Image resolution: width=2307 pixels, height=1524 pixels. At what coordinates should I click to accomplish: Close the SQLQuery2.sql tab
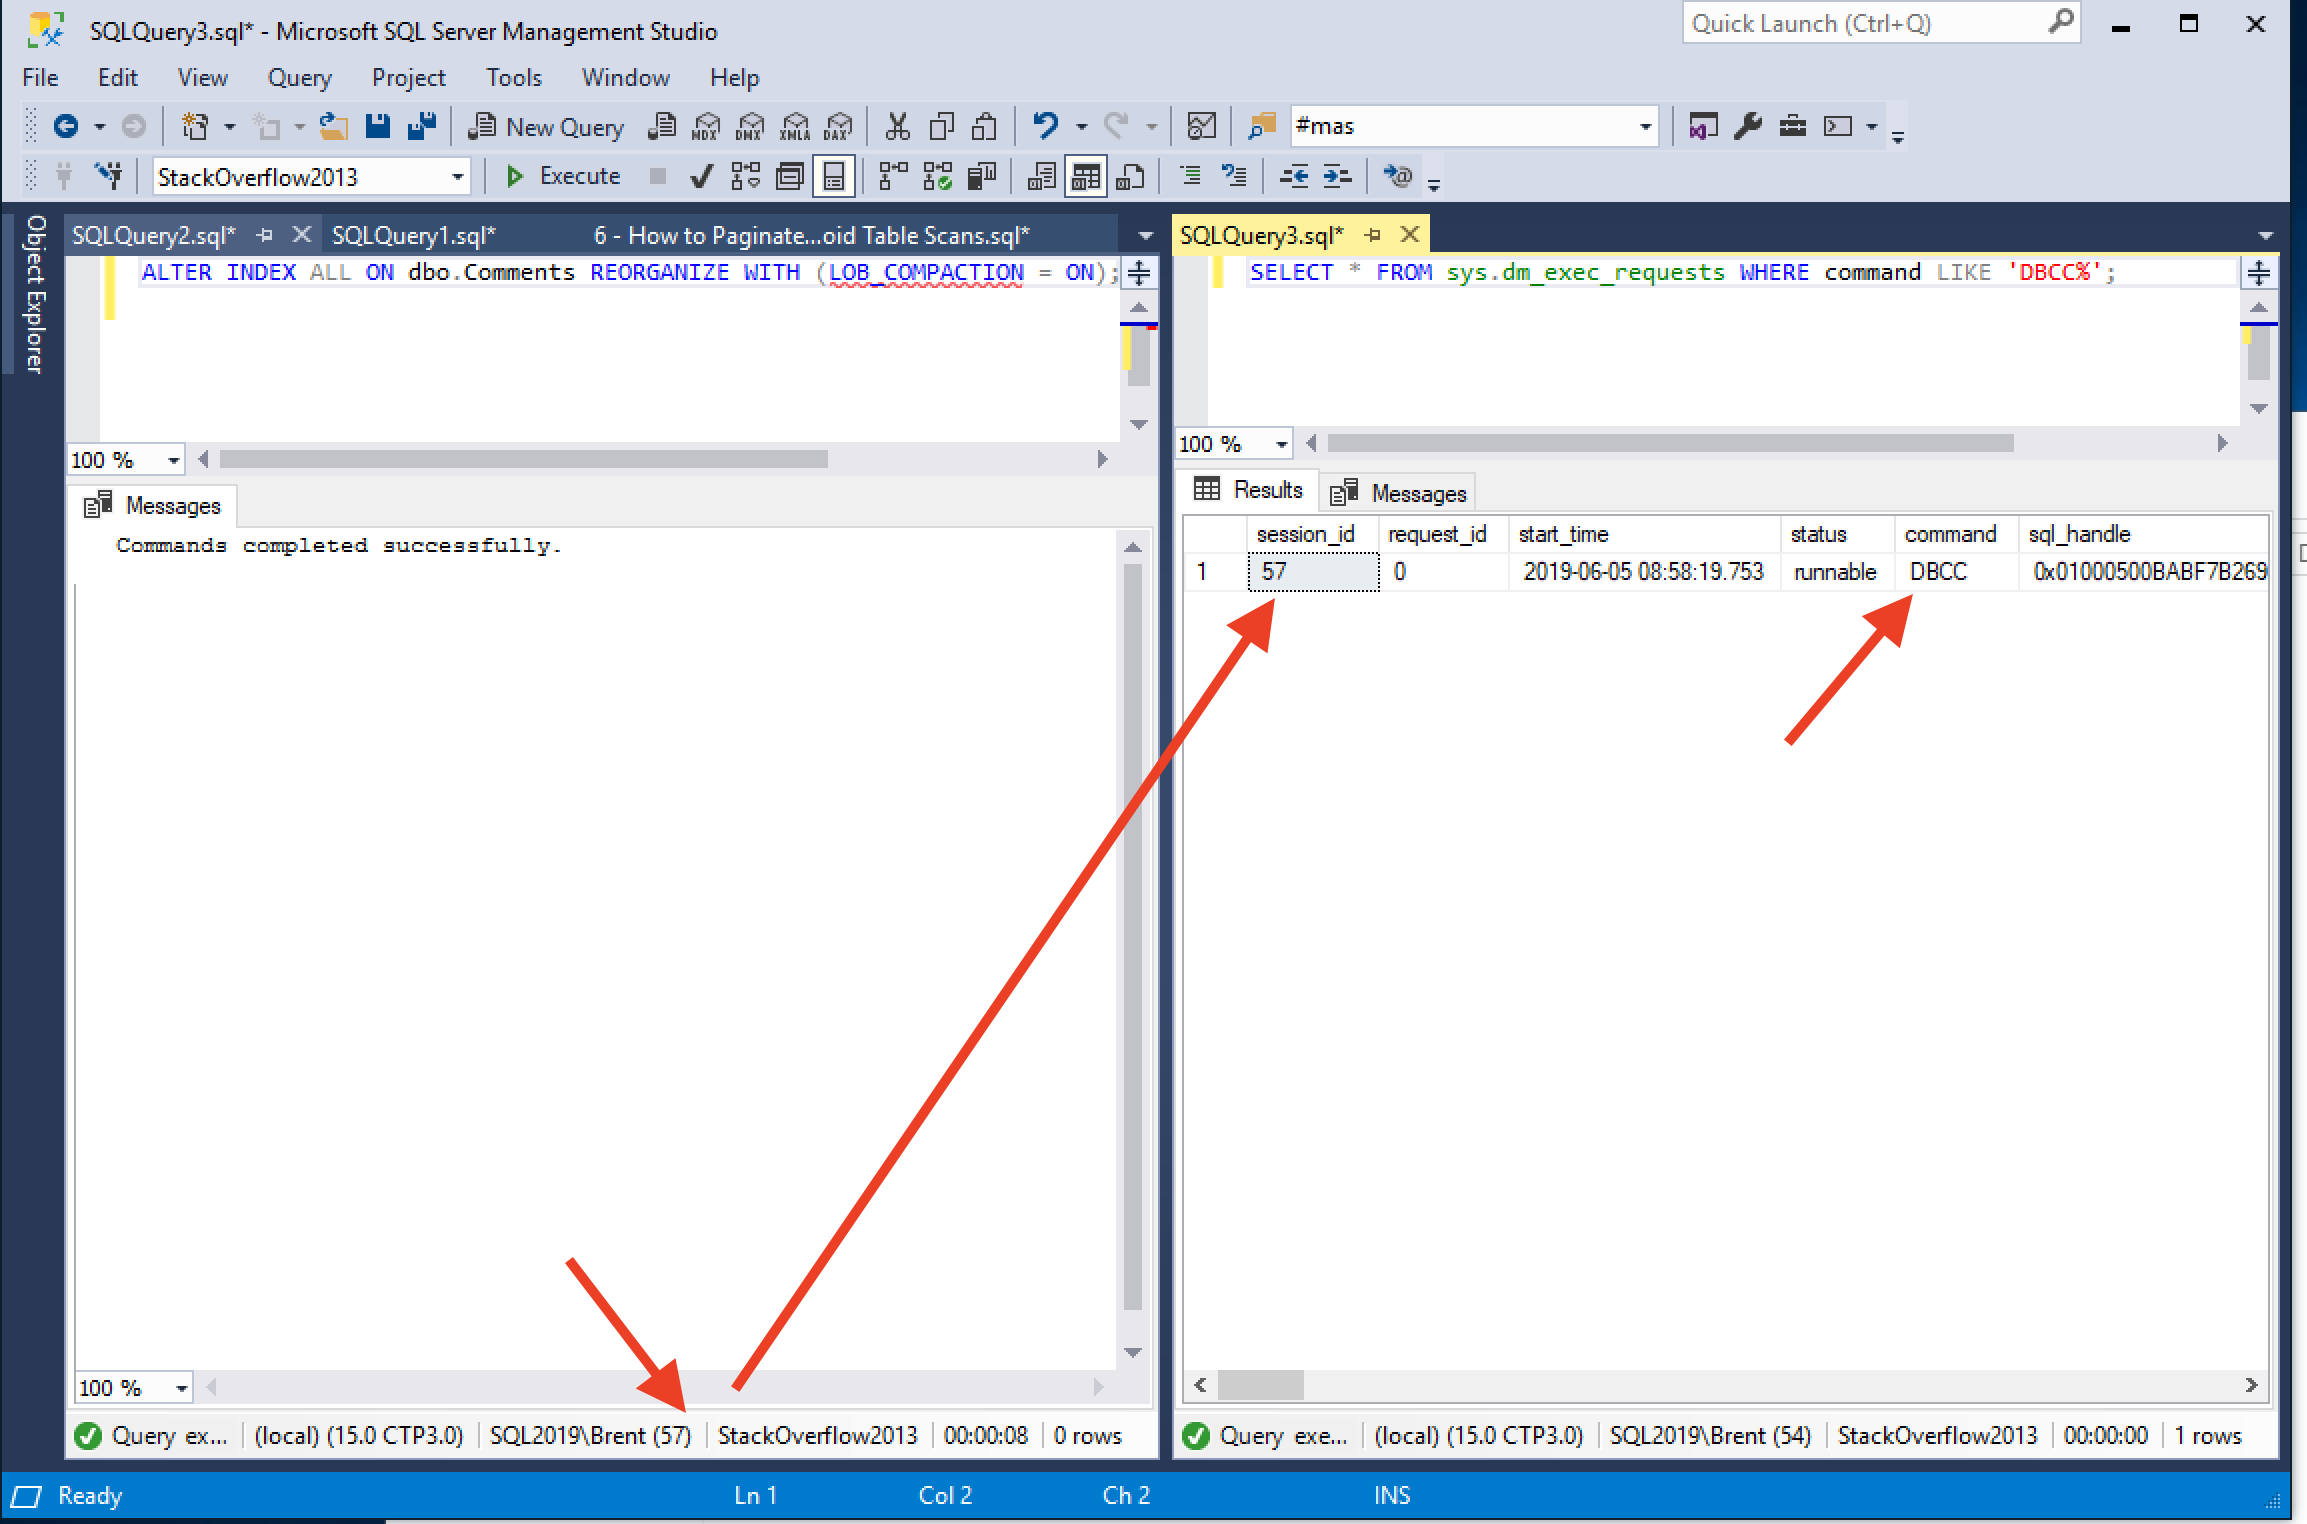tap(301, 235)
